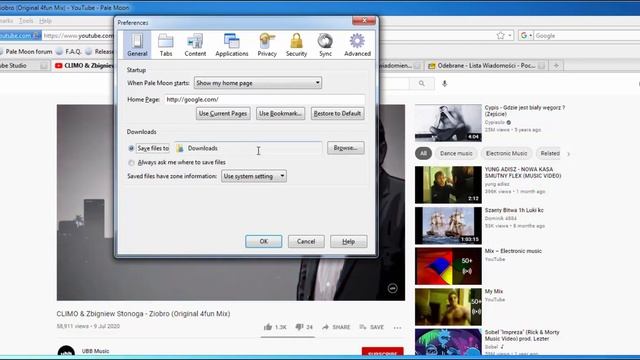Image resolution: width=640 pixels, height=360 pixels.
Task: Cancel the Preferences dialog
Action: (306, 241)
